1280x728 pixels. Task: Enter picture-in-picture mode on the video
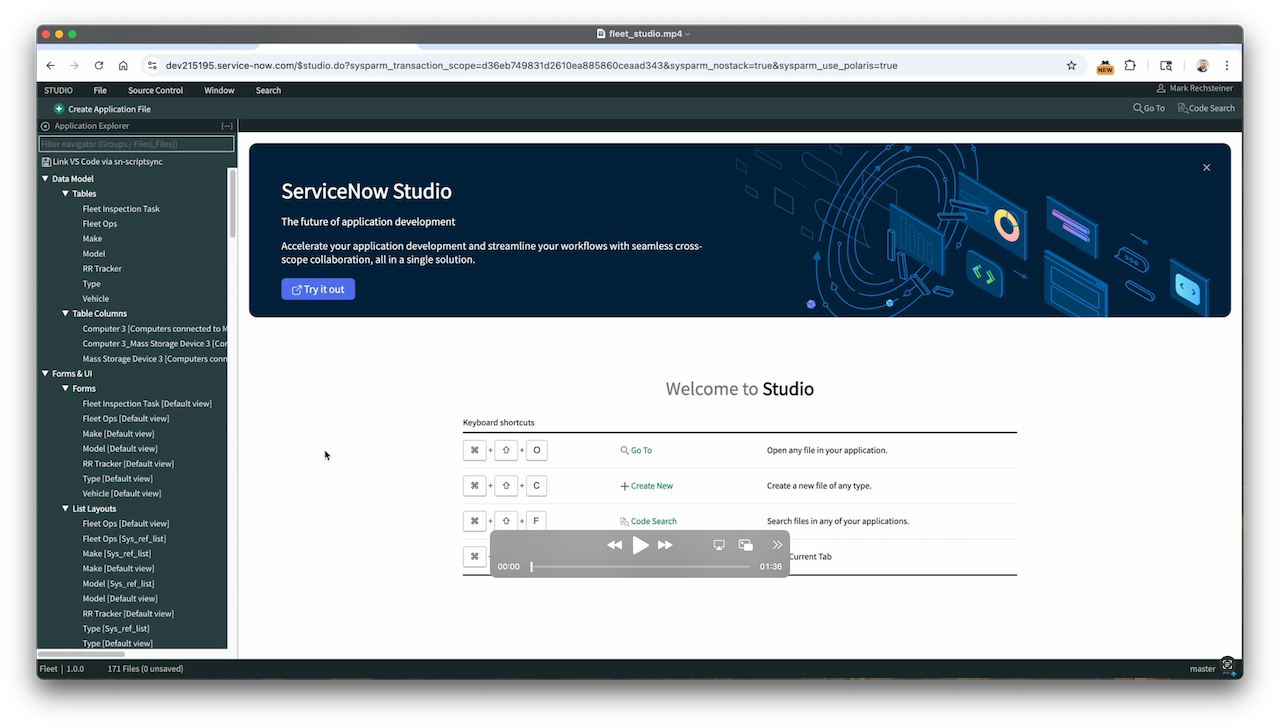744,545
